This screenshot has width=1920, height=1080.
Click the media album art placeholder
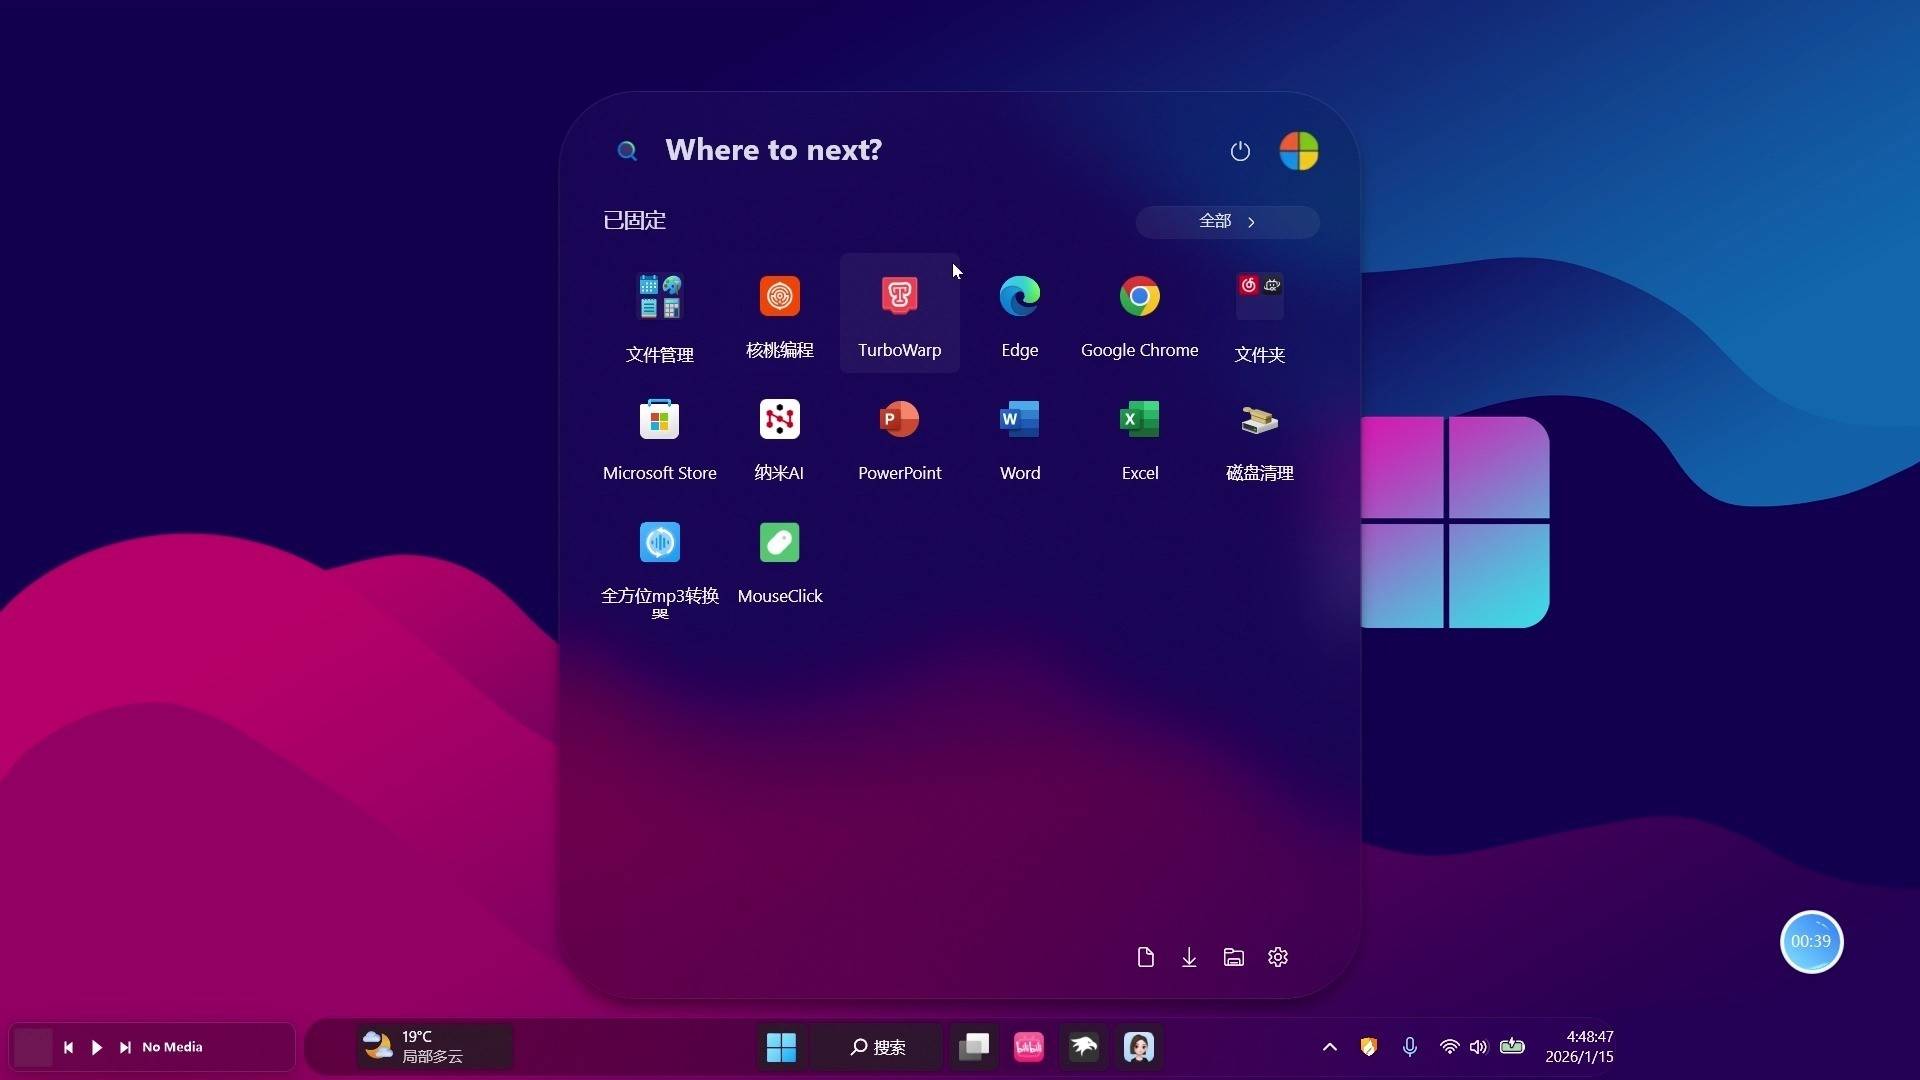33,1047
